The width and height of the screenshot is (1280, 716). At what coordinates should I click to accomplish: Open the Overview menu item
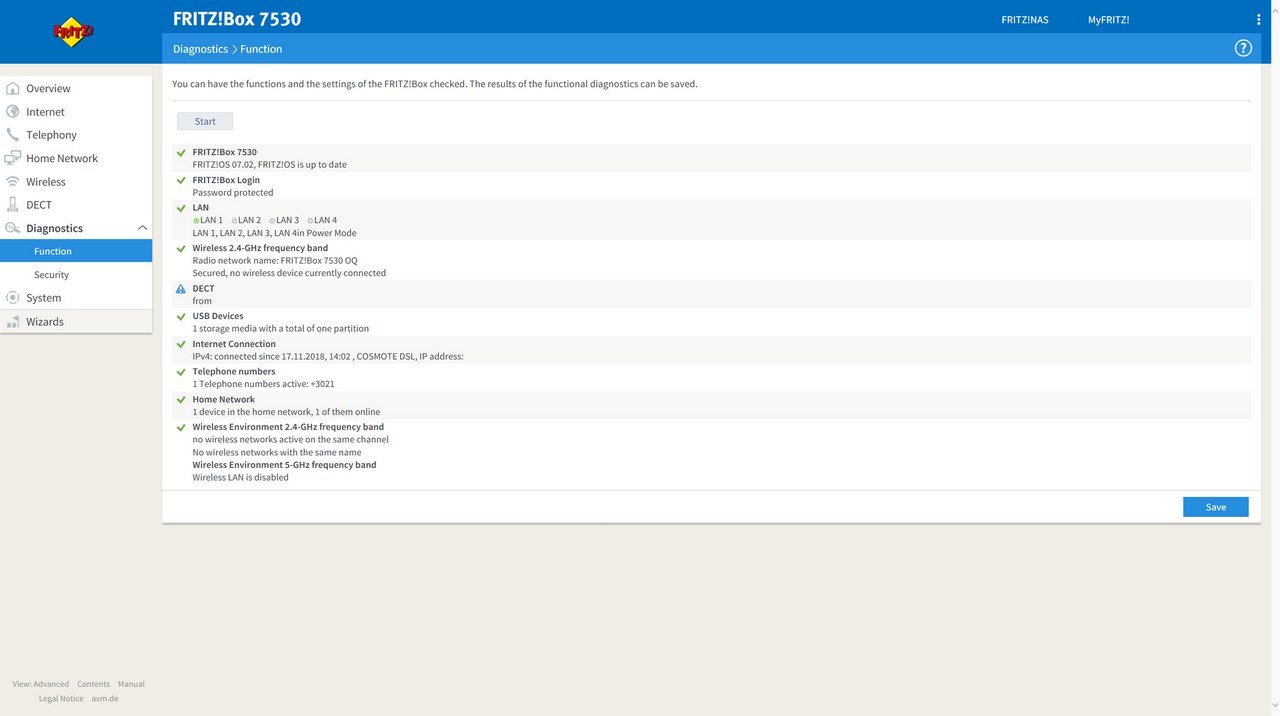(76, 88)
